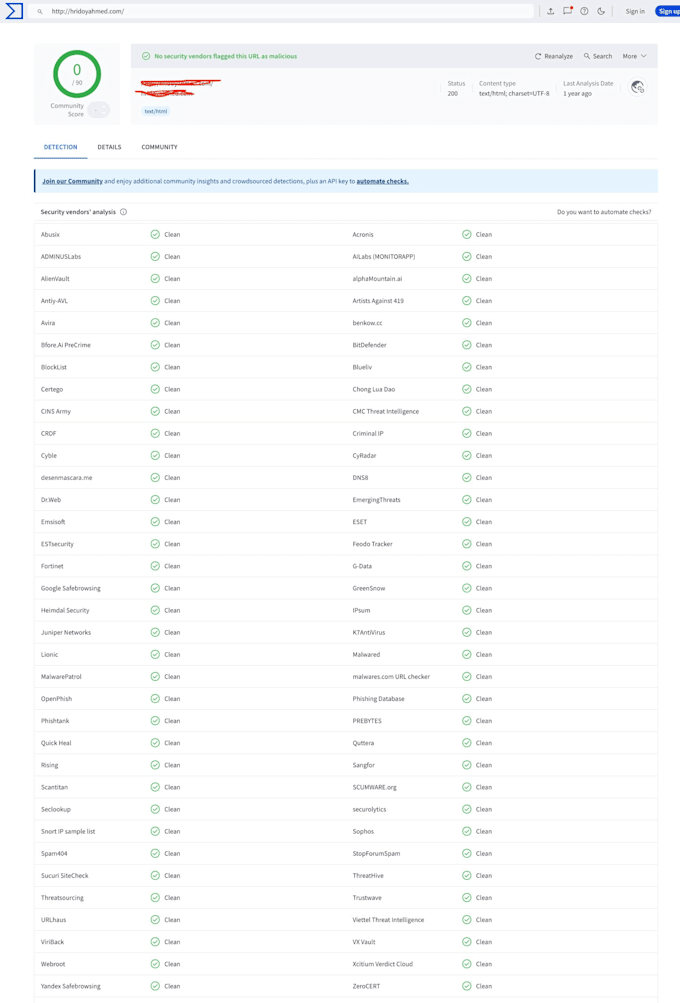Click the clean check icon for ESET

[x=466, y=522]
